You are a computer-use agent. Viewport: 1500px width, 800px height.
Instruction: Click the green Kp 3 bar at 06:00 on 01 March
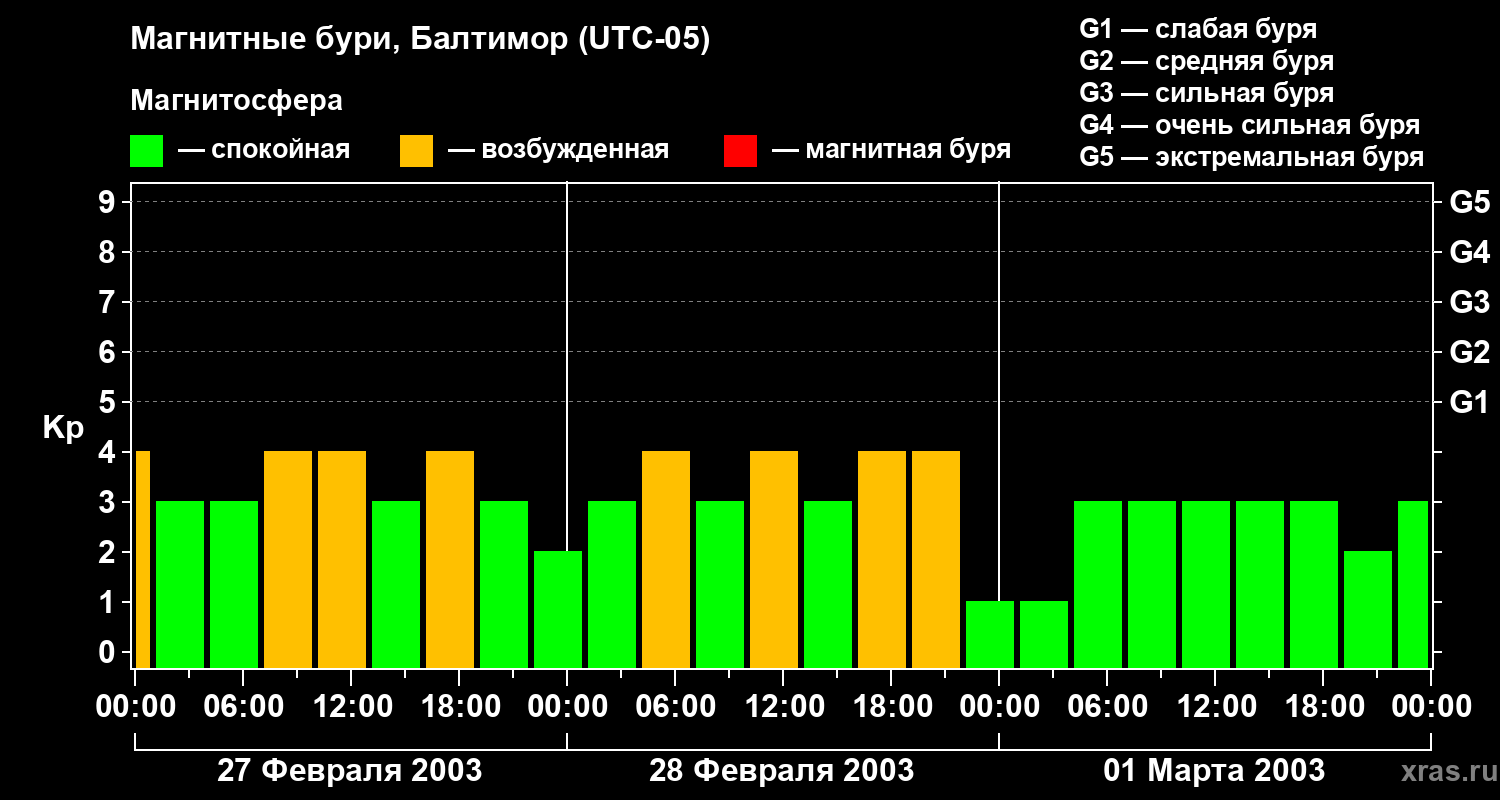coord(1098,584)
